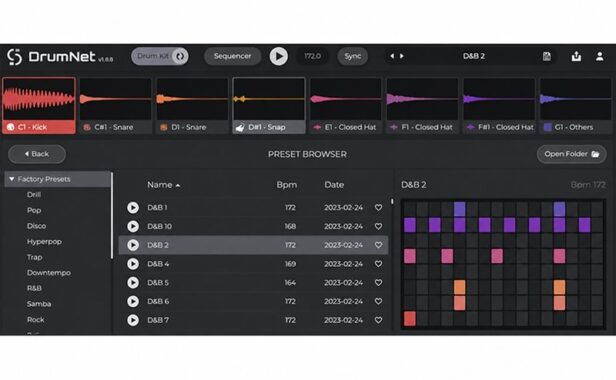
Task: Start playback with the main play button
Action: (x=279, y=56)
